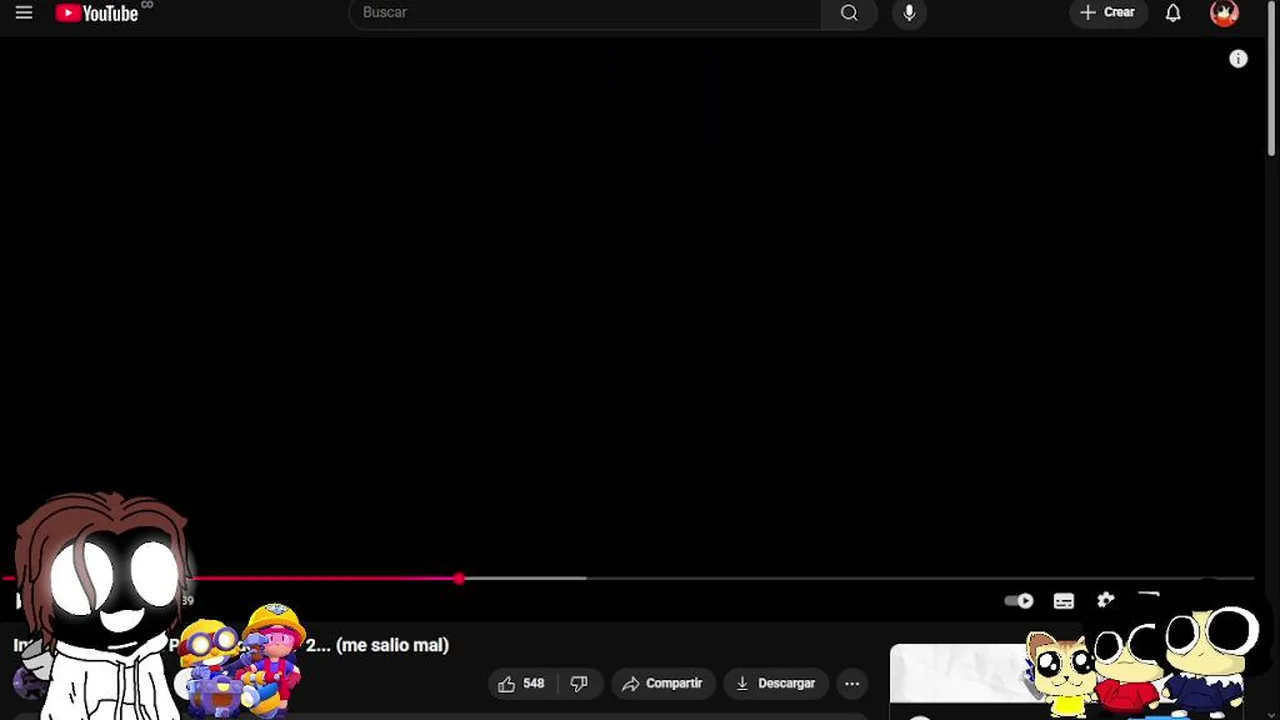Toggle subtitles on the player
Viewport: 1280px width, 720px height.
point(1063,601)
